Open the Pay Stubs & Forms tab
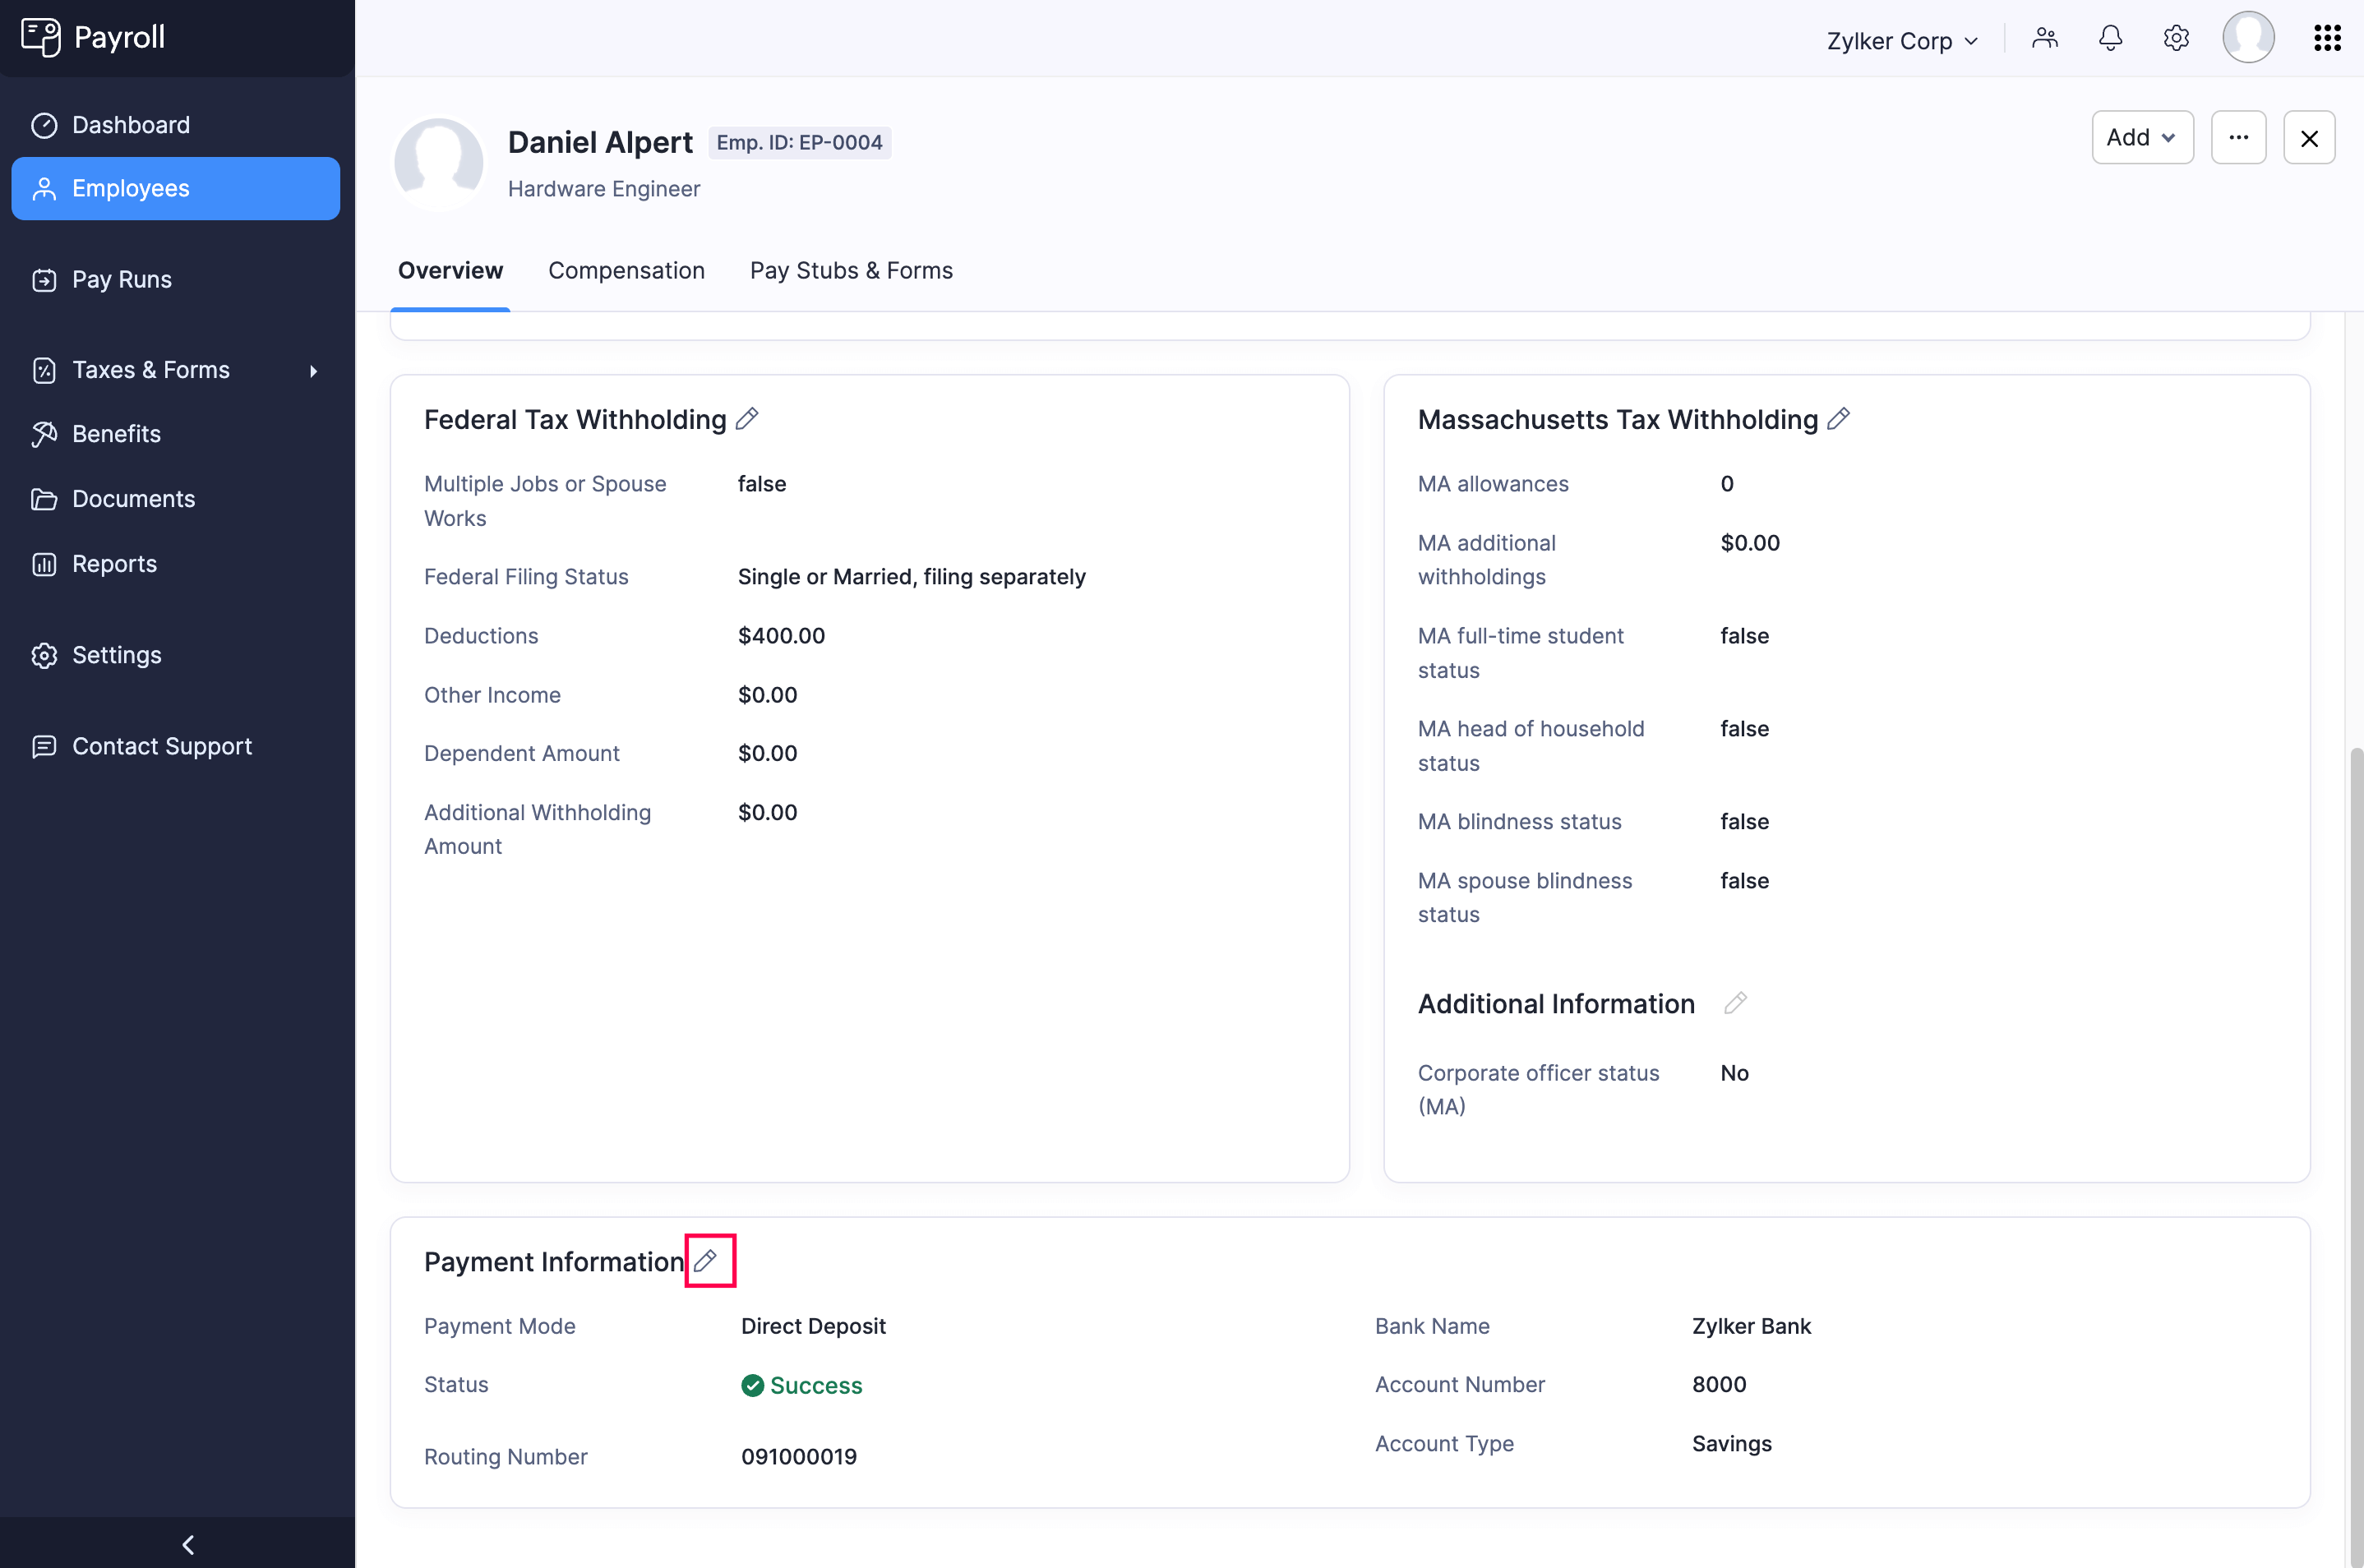 click(851, 270)
